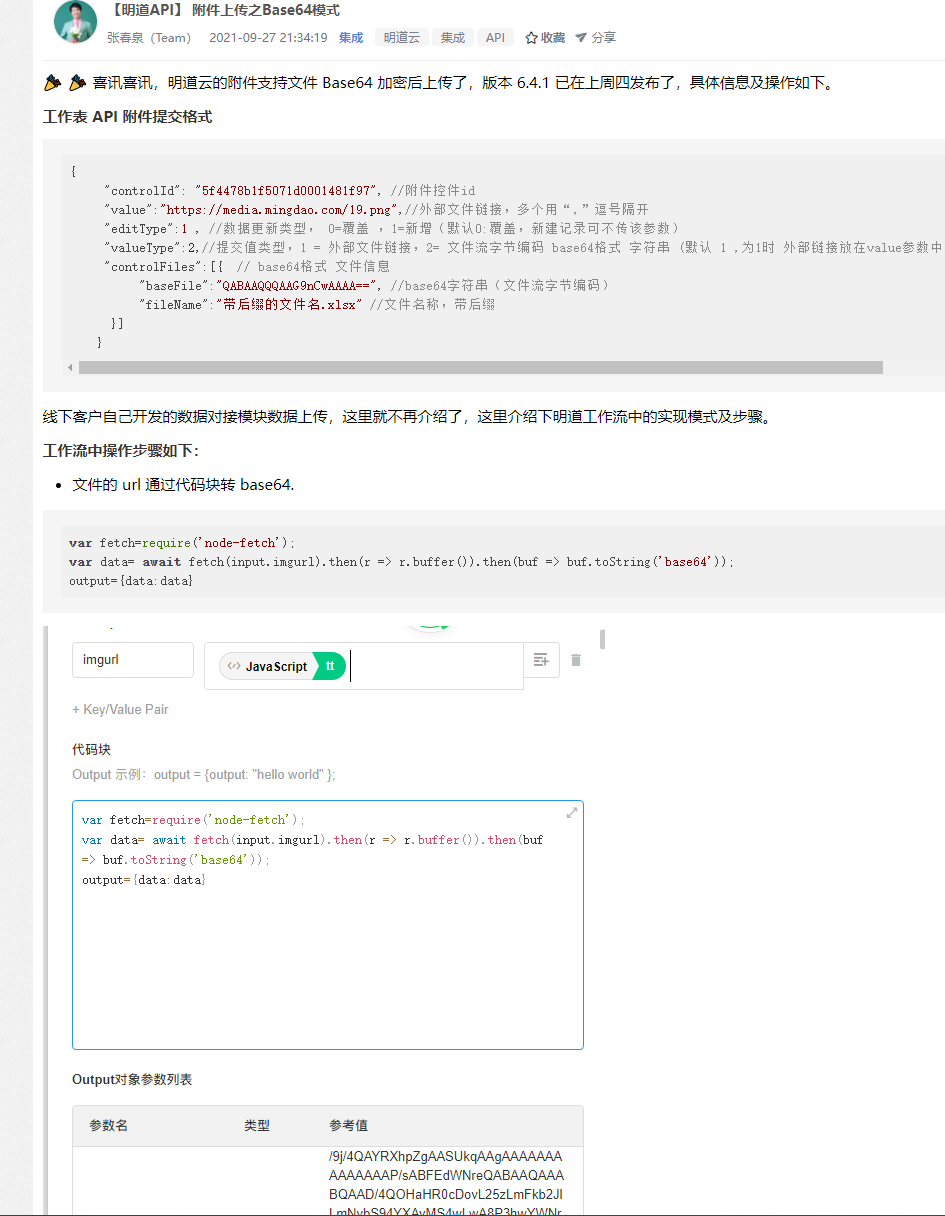This screenshot has height=1216, width=945.
Task: Click the code brackets icon on the JavaScript chip
Action: pos(234,663)
